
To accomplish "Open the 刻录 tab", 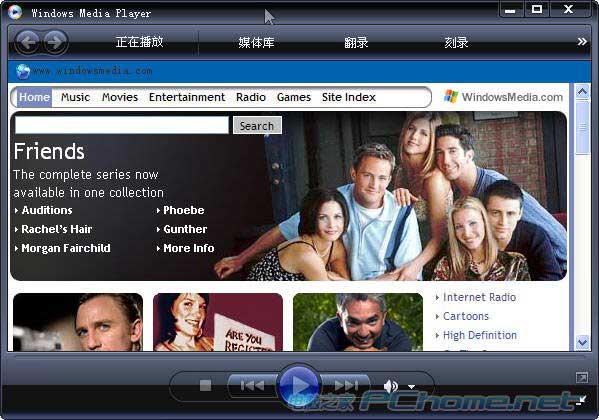I will coord(456,42).
